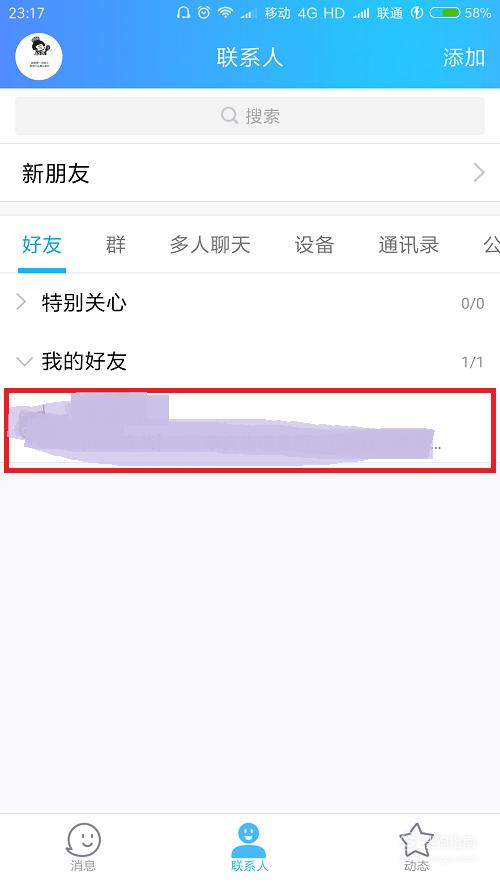The height and width of the screenshot is (888, 500).
Task: Open 新朋友 via the right chevron
Action: [479, 173]
